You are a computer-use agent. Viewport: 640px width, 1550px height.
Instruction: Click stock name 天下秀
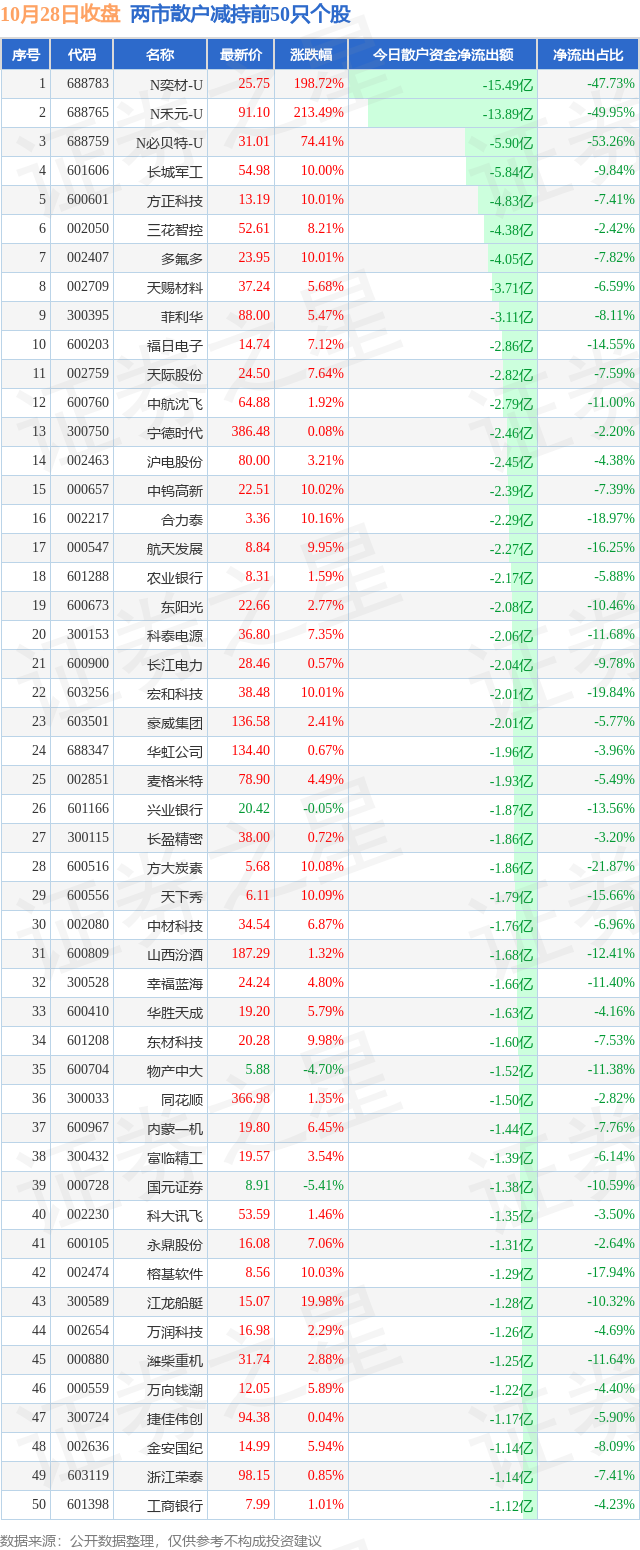click(182, 896)
